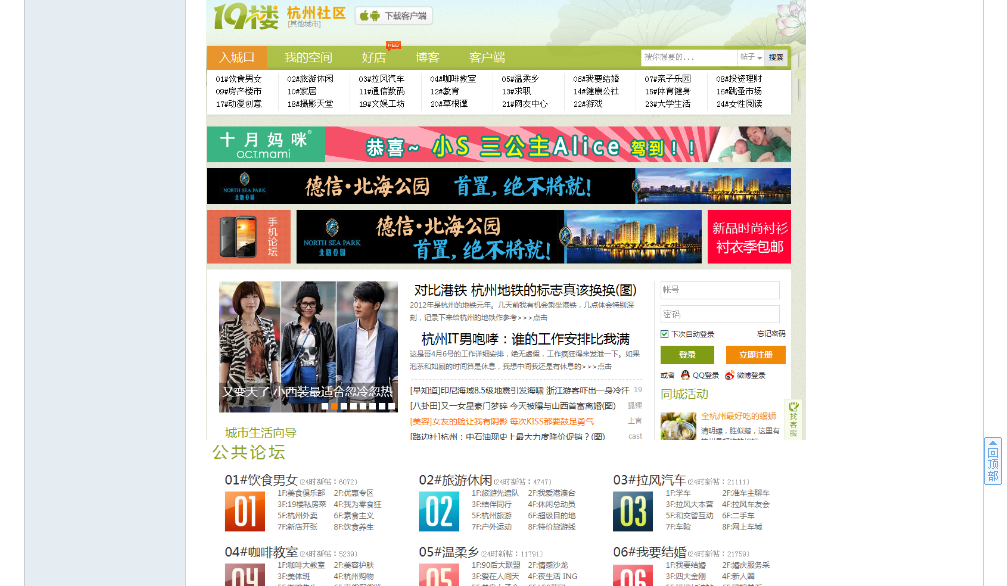The image size is (1007, 586).
Task: Open 11#通信数码 board link
Action: click(x=381, y=91)
